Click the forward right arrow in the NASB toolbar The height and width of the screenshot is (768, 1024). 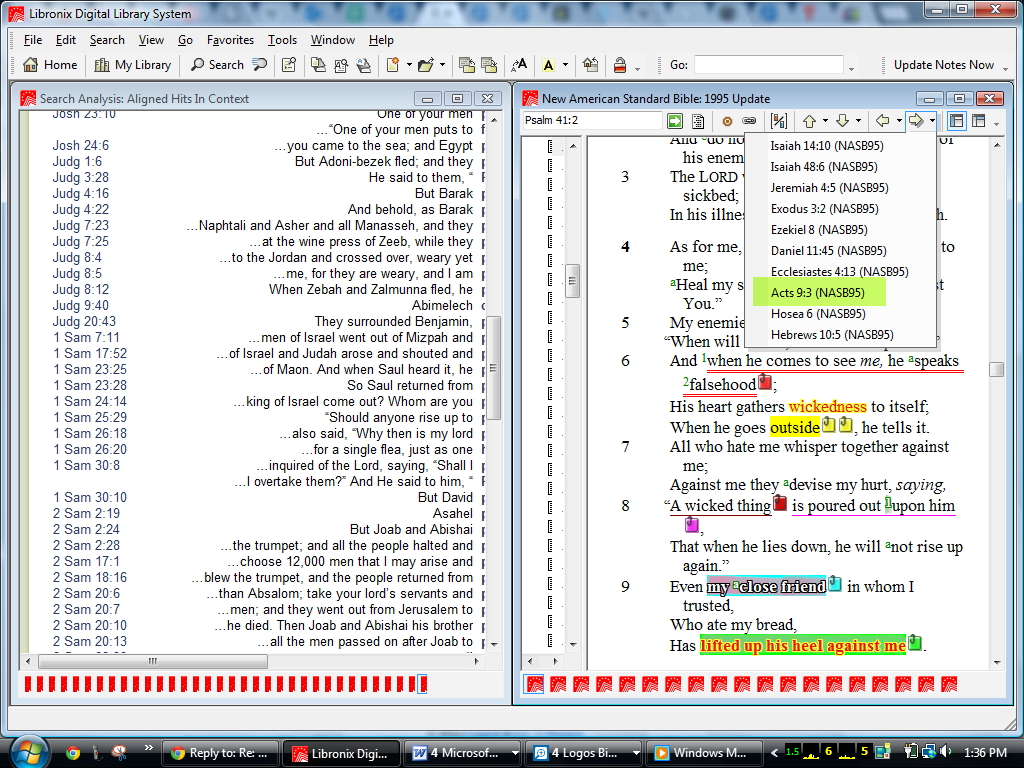coord(916,121)
